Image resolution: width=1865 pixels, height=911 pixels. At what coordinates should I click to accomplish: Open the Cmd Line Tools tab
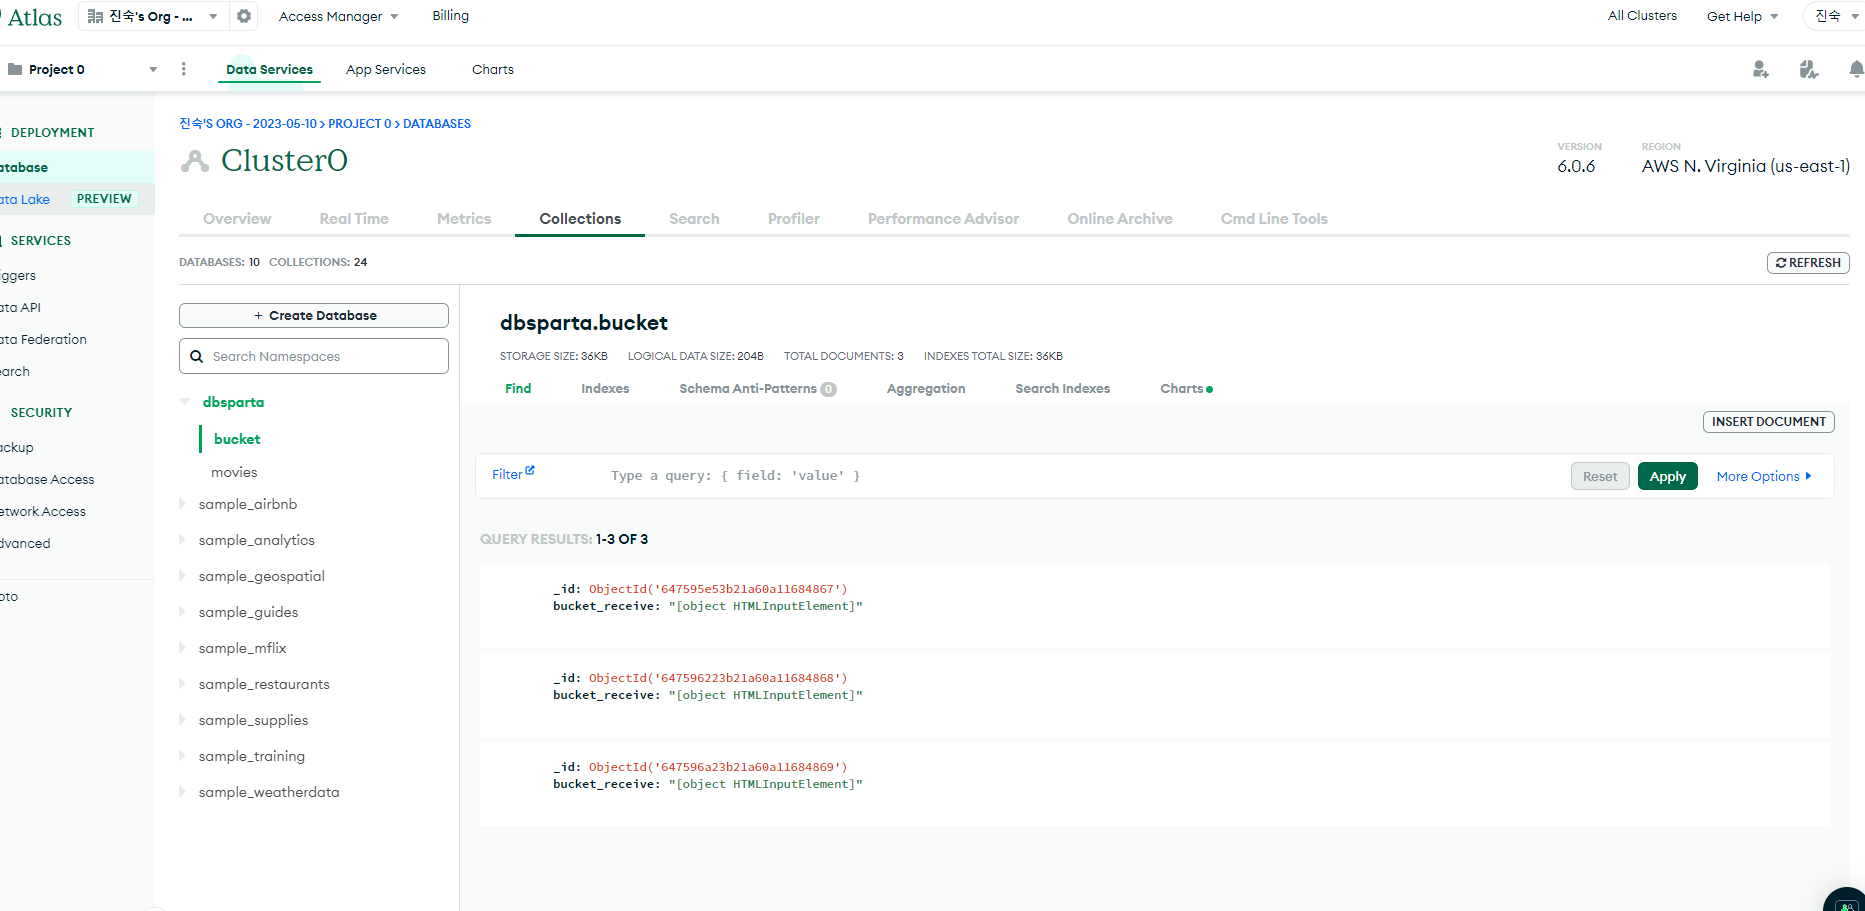point(1274,218)
